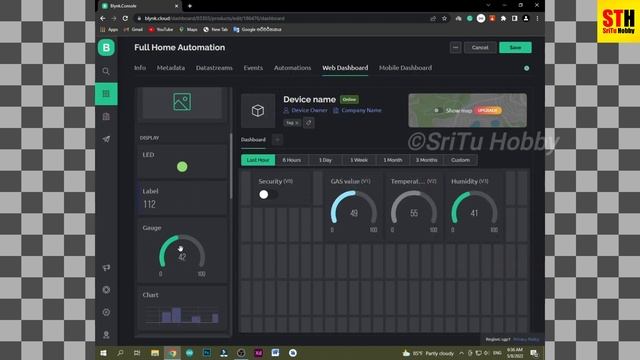Open Chrome three-dot menu
640x360 pixels.
(538, 18)
